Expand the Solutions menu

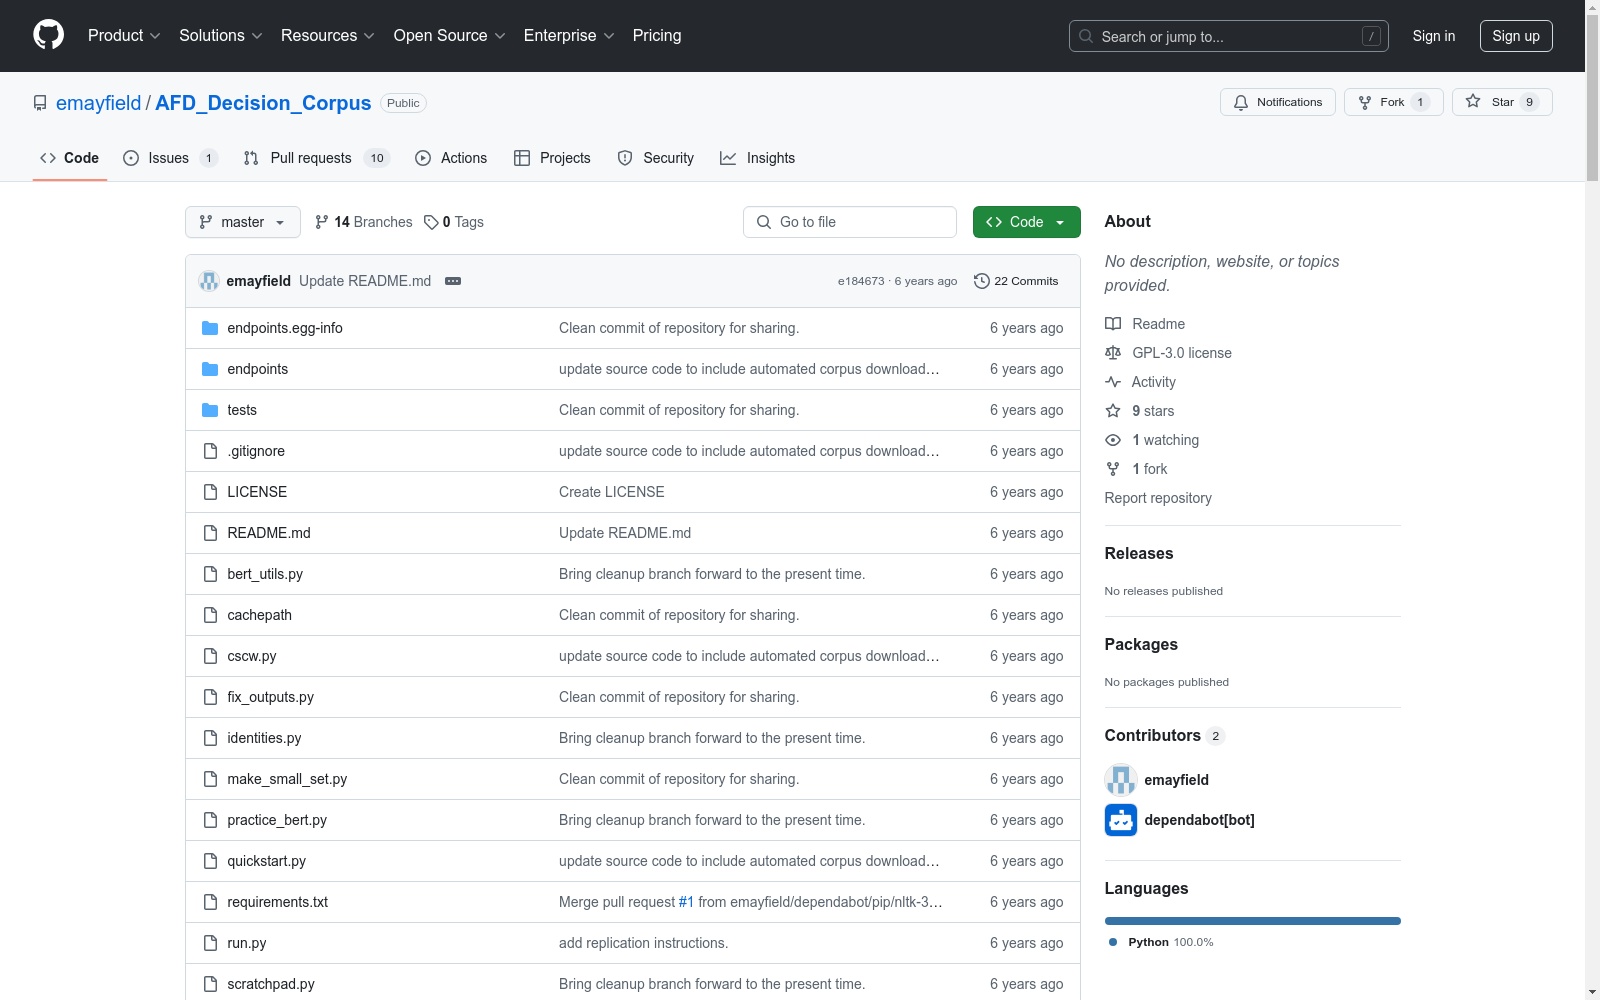coord(221,36)
